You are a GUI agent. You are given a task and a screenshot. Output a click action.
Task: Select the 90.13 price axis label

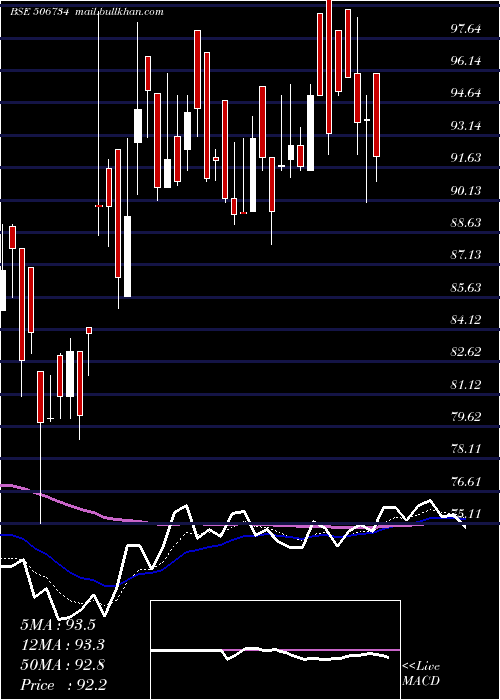tap(466, 191)
